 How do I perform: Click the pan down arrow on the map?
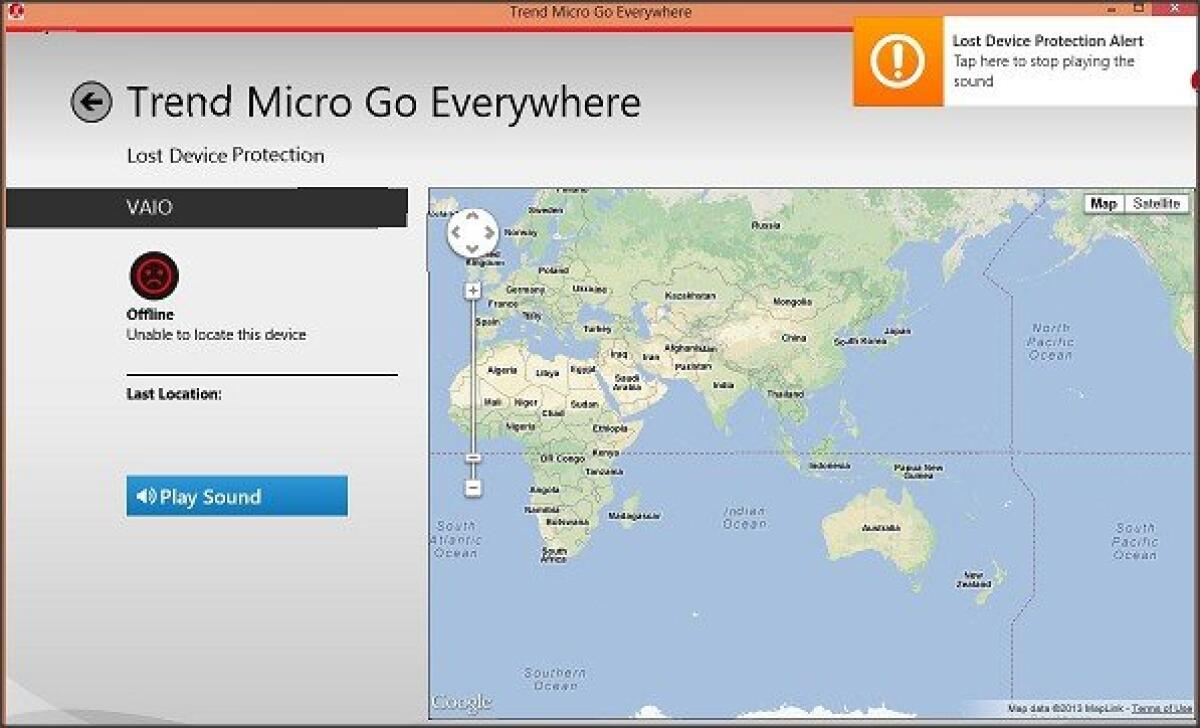click(x=471, y=247)
